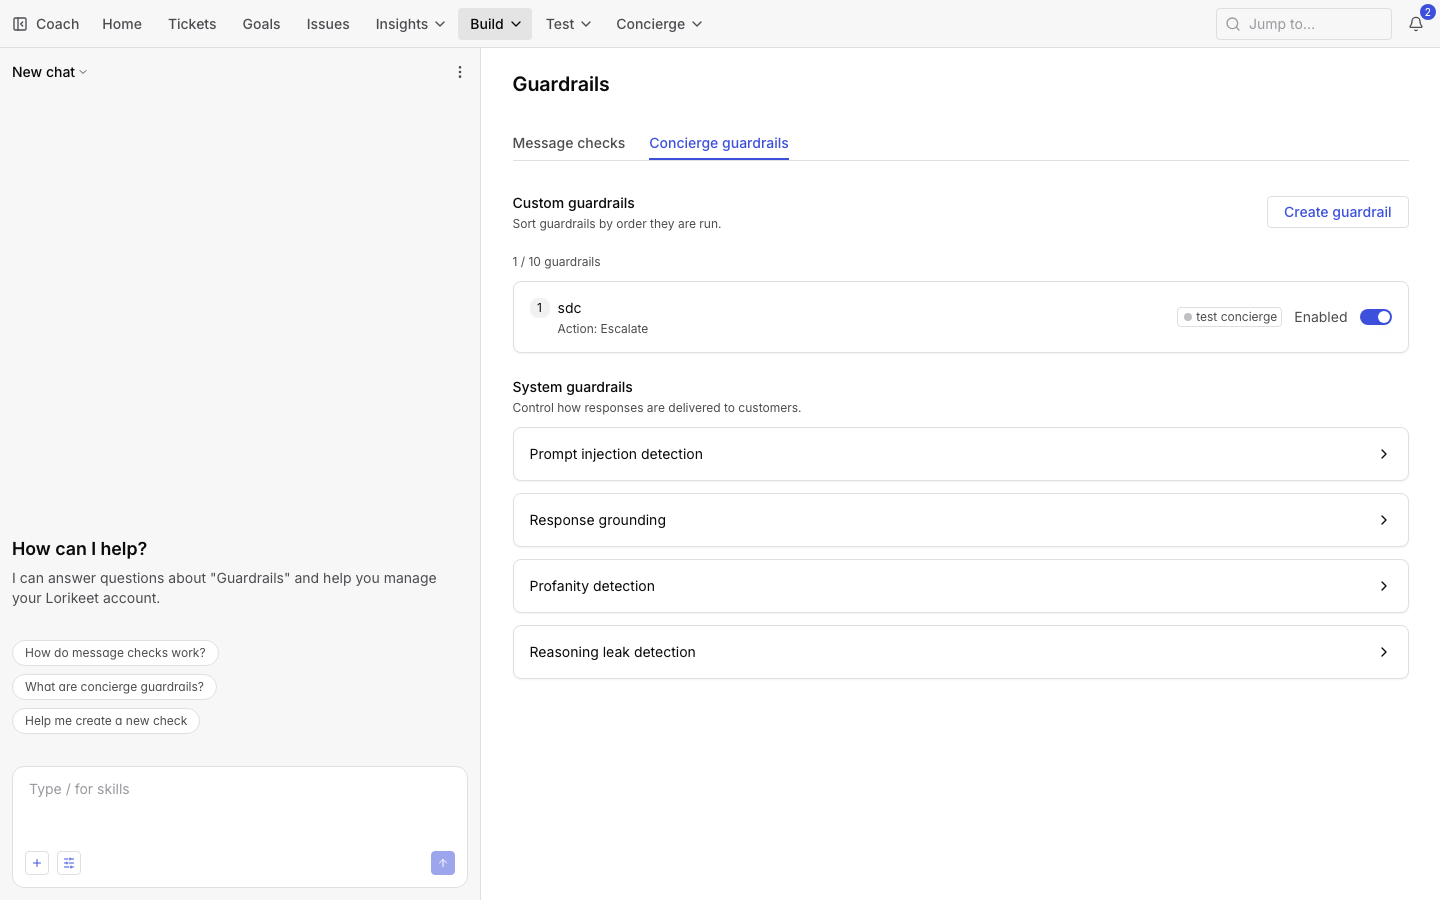1440x900 pixels.
Task: Open the Insights dropdown
Action: [410, 24]
